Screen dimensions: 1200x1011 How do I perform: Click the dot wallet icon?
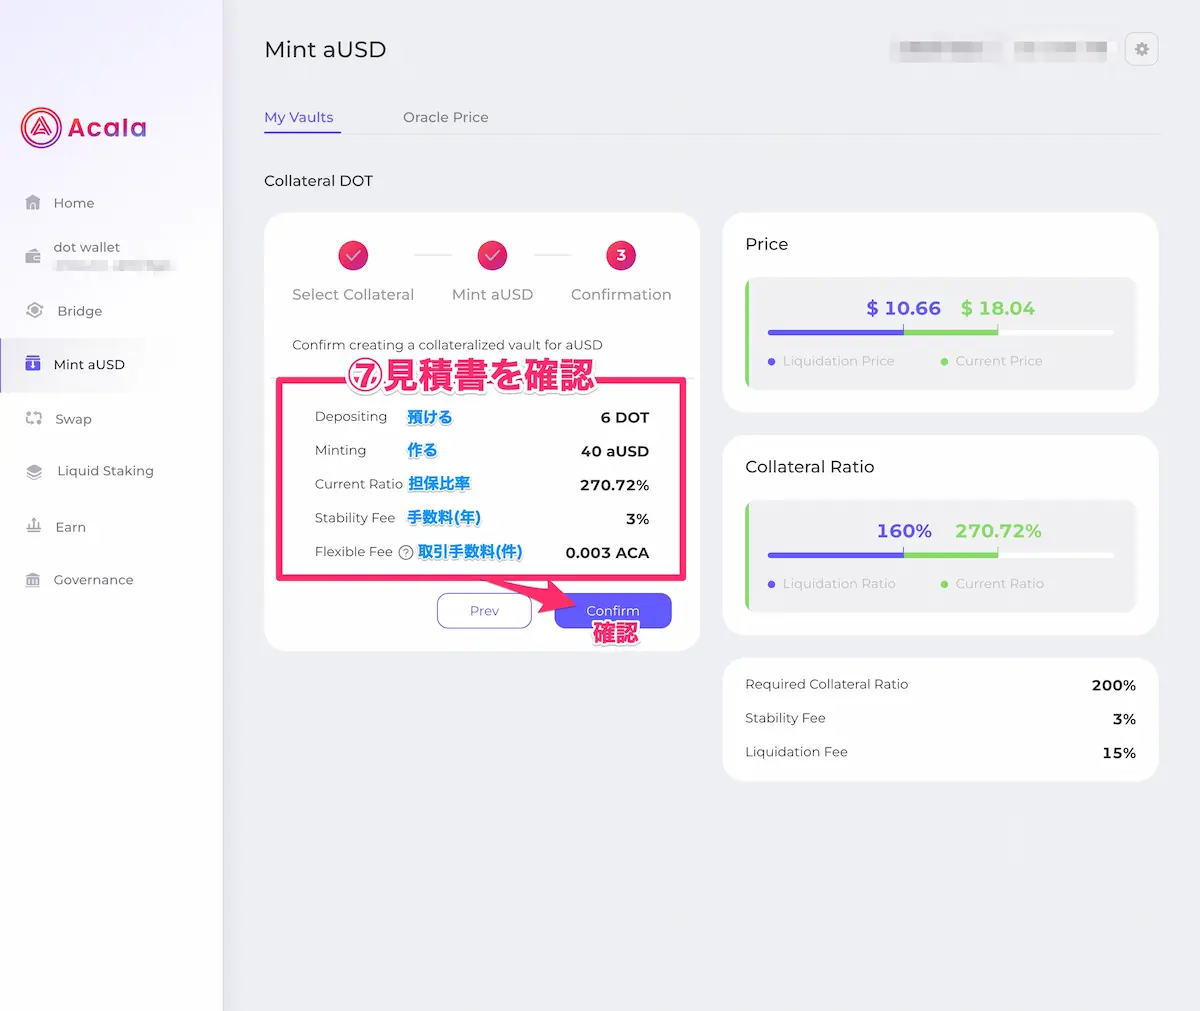click(x=33, y=257)
